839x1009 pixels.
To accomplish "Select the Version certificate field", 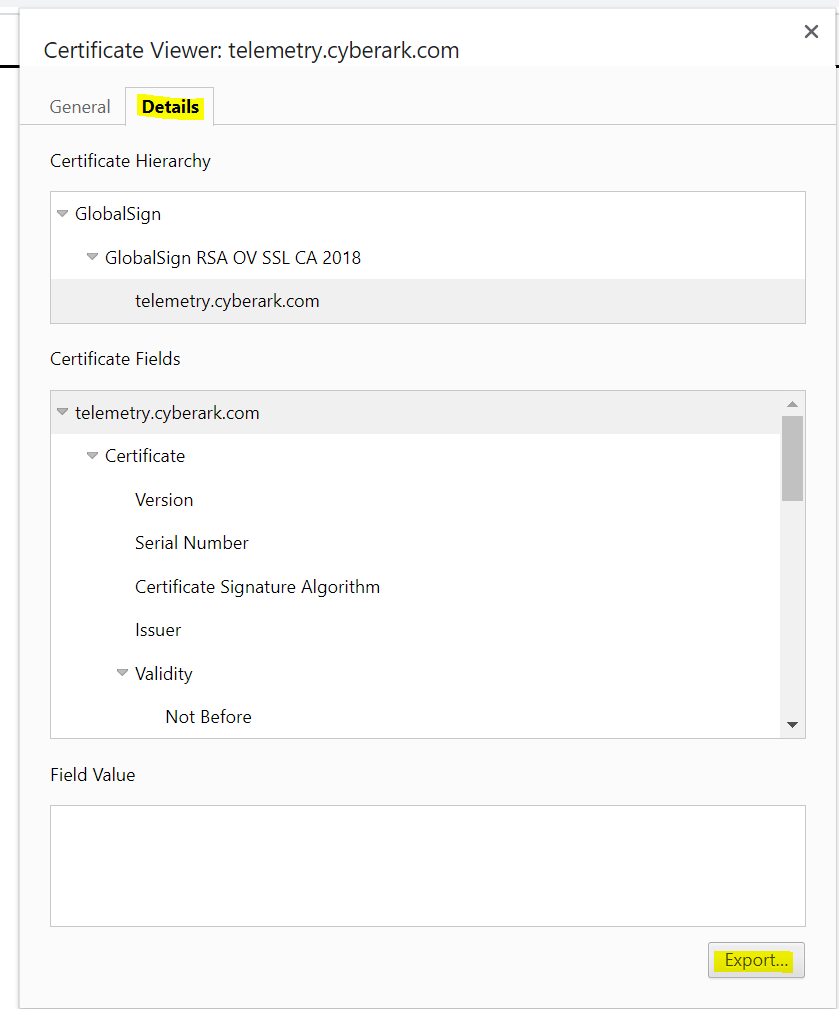I will coord(164,499).
